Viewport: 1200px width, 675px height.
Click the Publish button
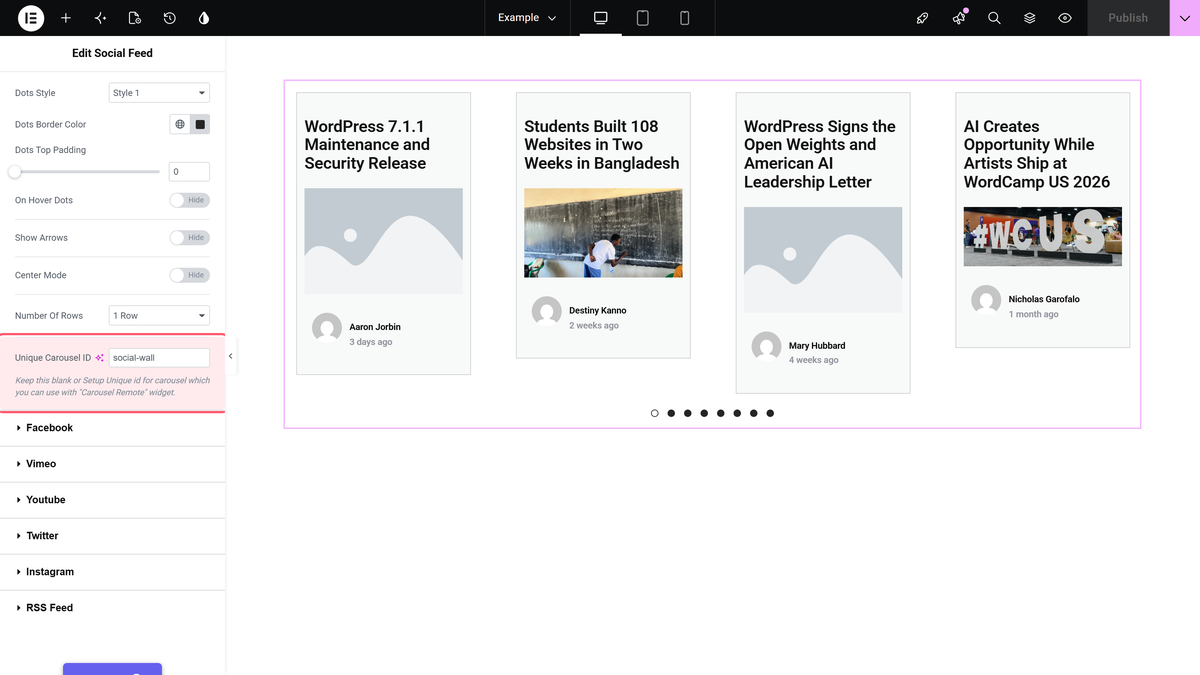click(x=1128, y=18)
